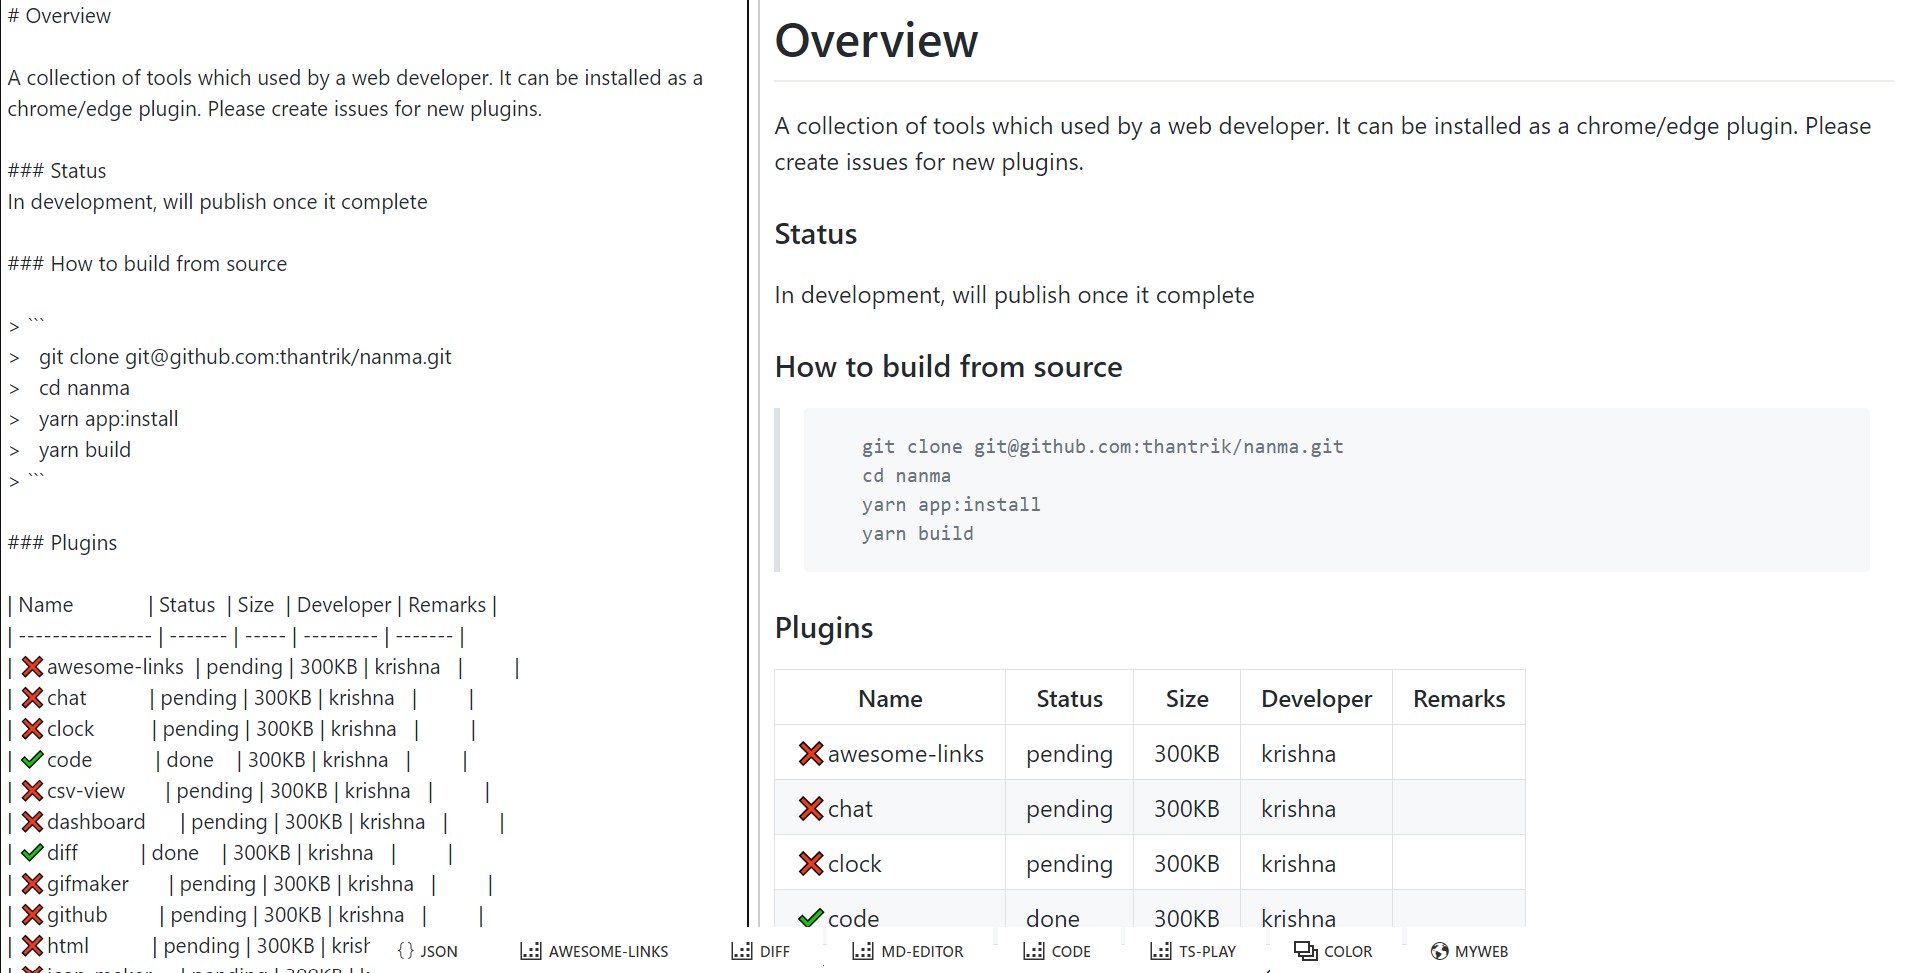Click the Remarks column header in preview table

[1459, 699]
